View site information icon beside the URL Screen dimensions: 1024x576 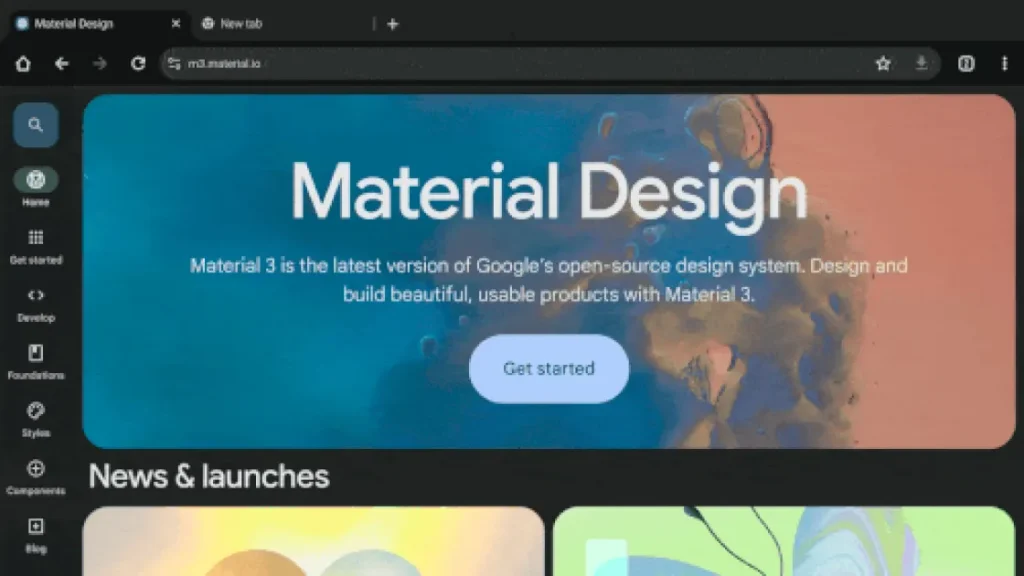pyautogui.click(x=174, y=64)
